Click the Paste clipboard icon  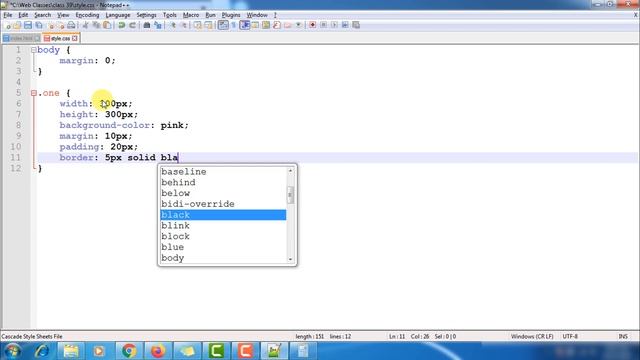coord(107,25)
